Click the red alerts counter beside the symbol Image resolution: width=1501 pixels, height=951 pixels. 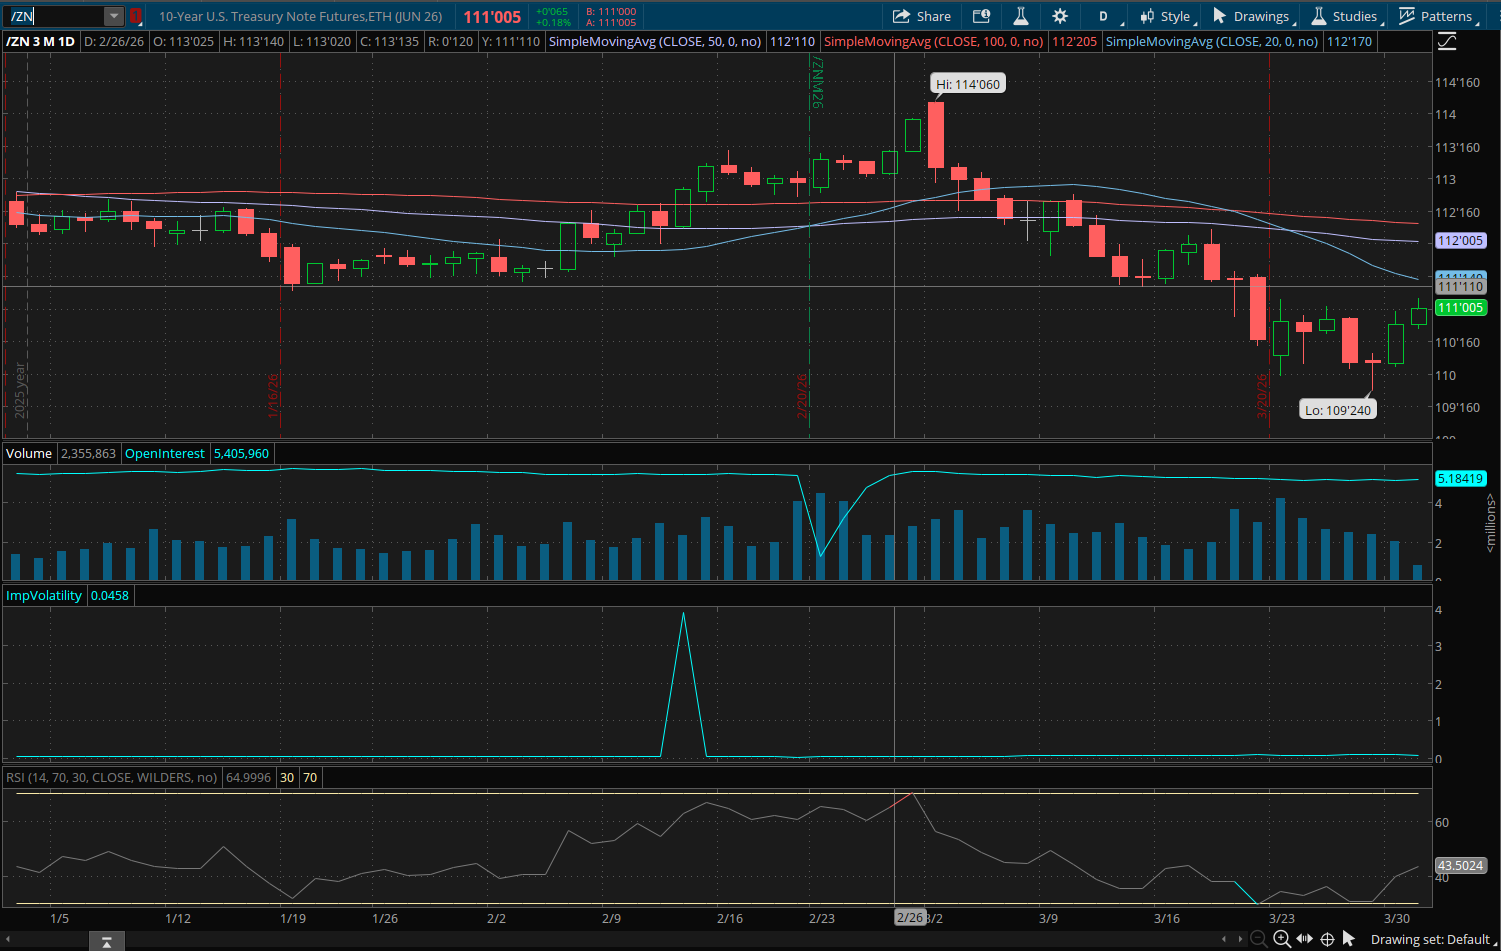(135, 16)
